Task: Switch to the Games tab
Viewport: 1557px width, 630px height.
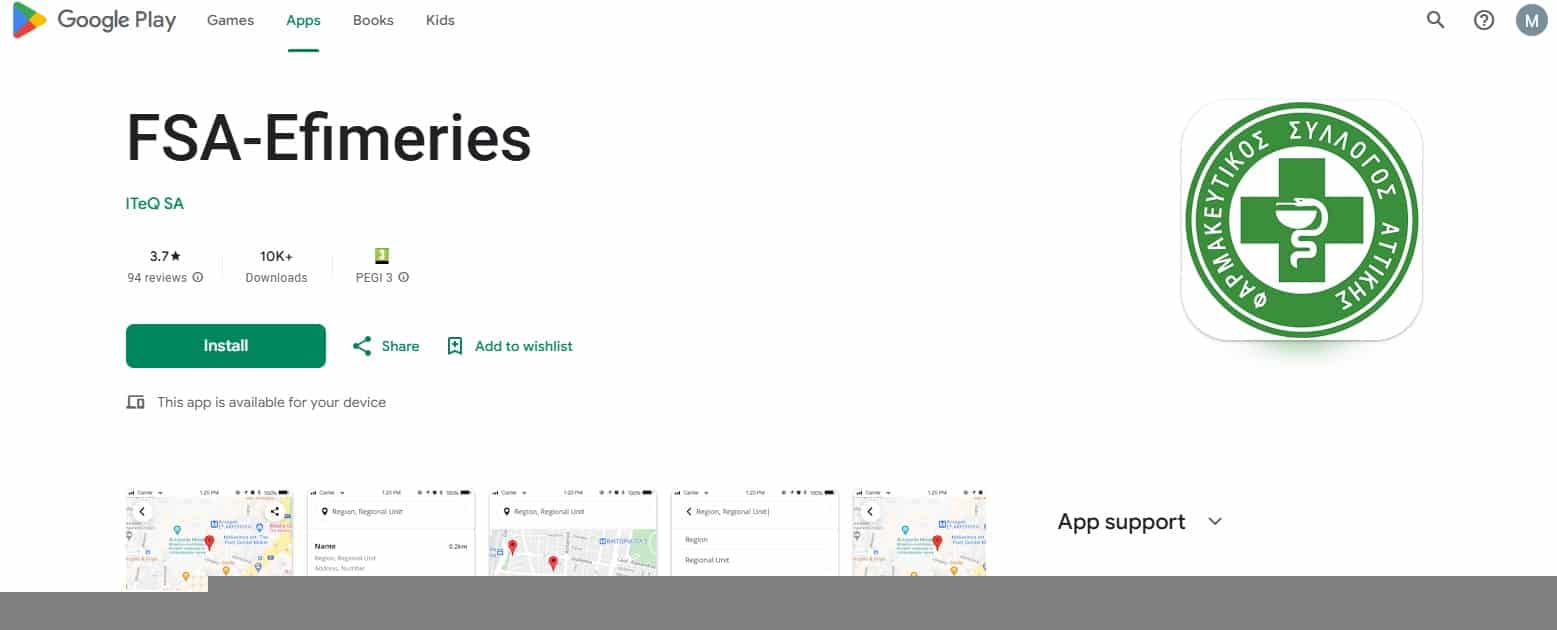Action: [x=230, y=20]
